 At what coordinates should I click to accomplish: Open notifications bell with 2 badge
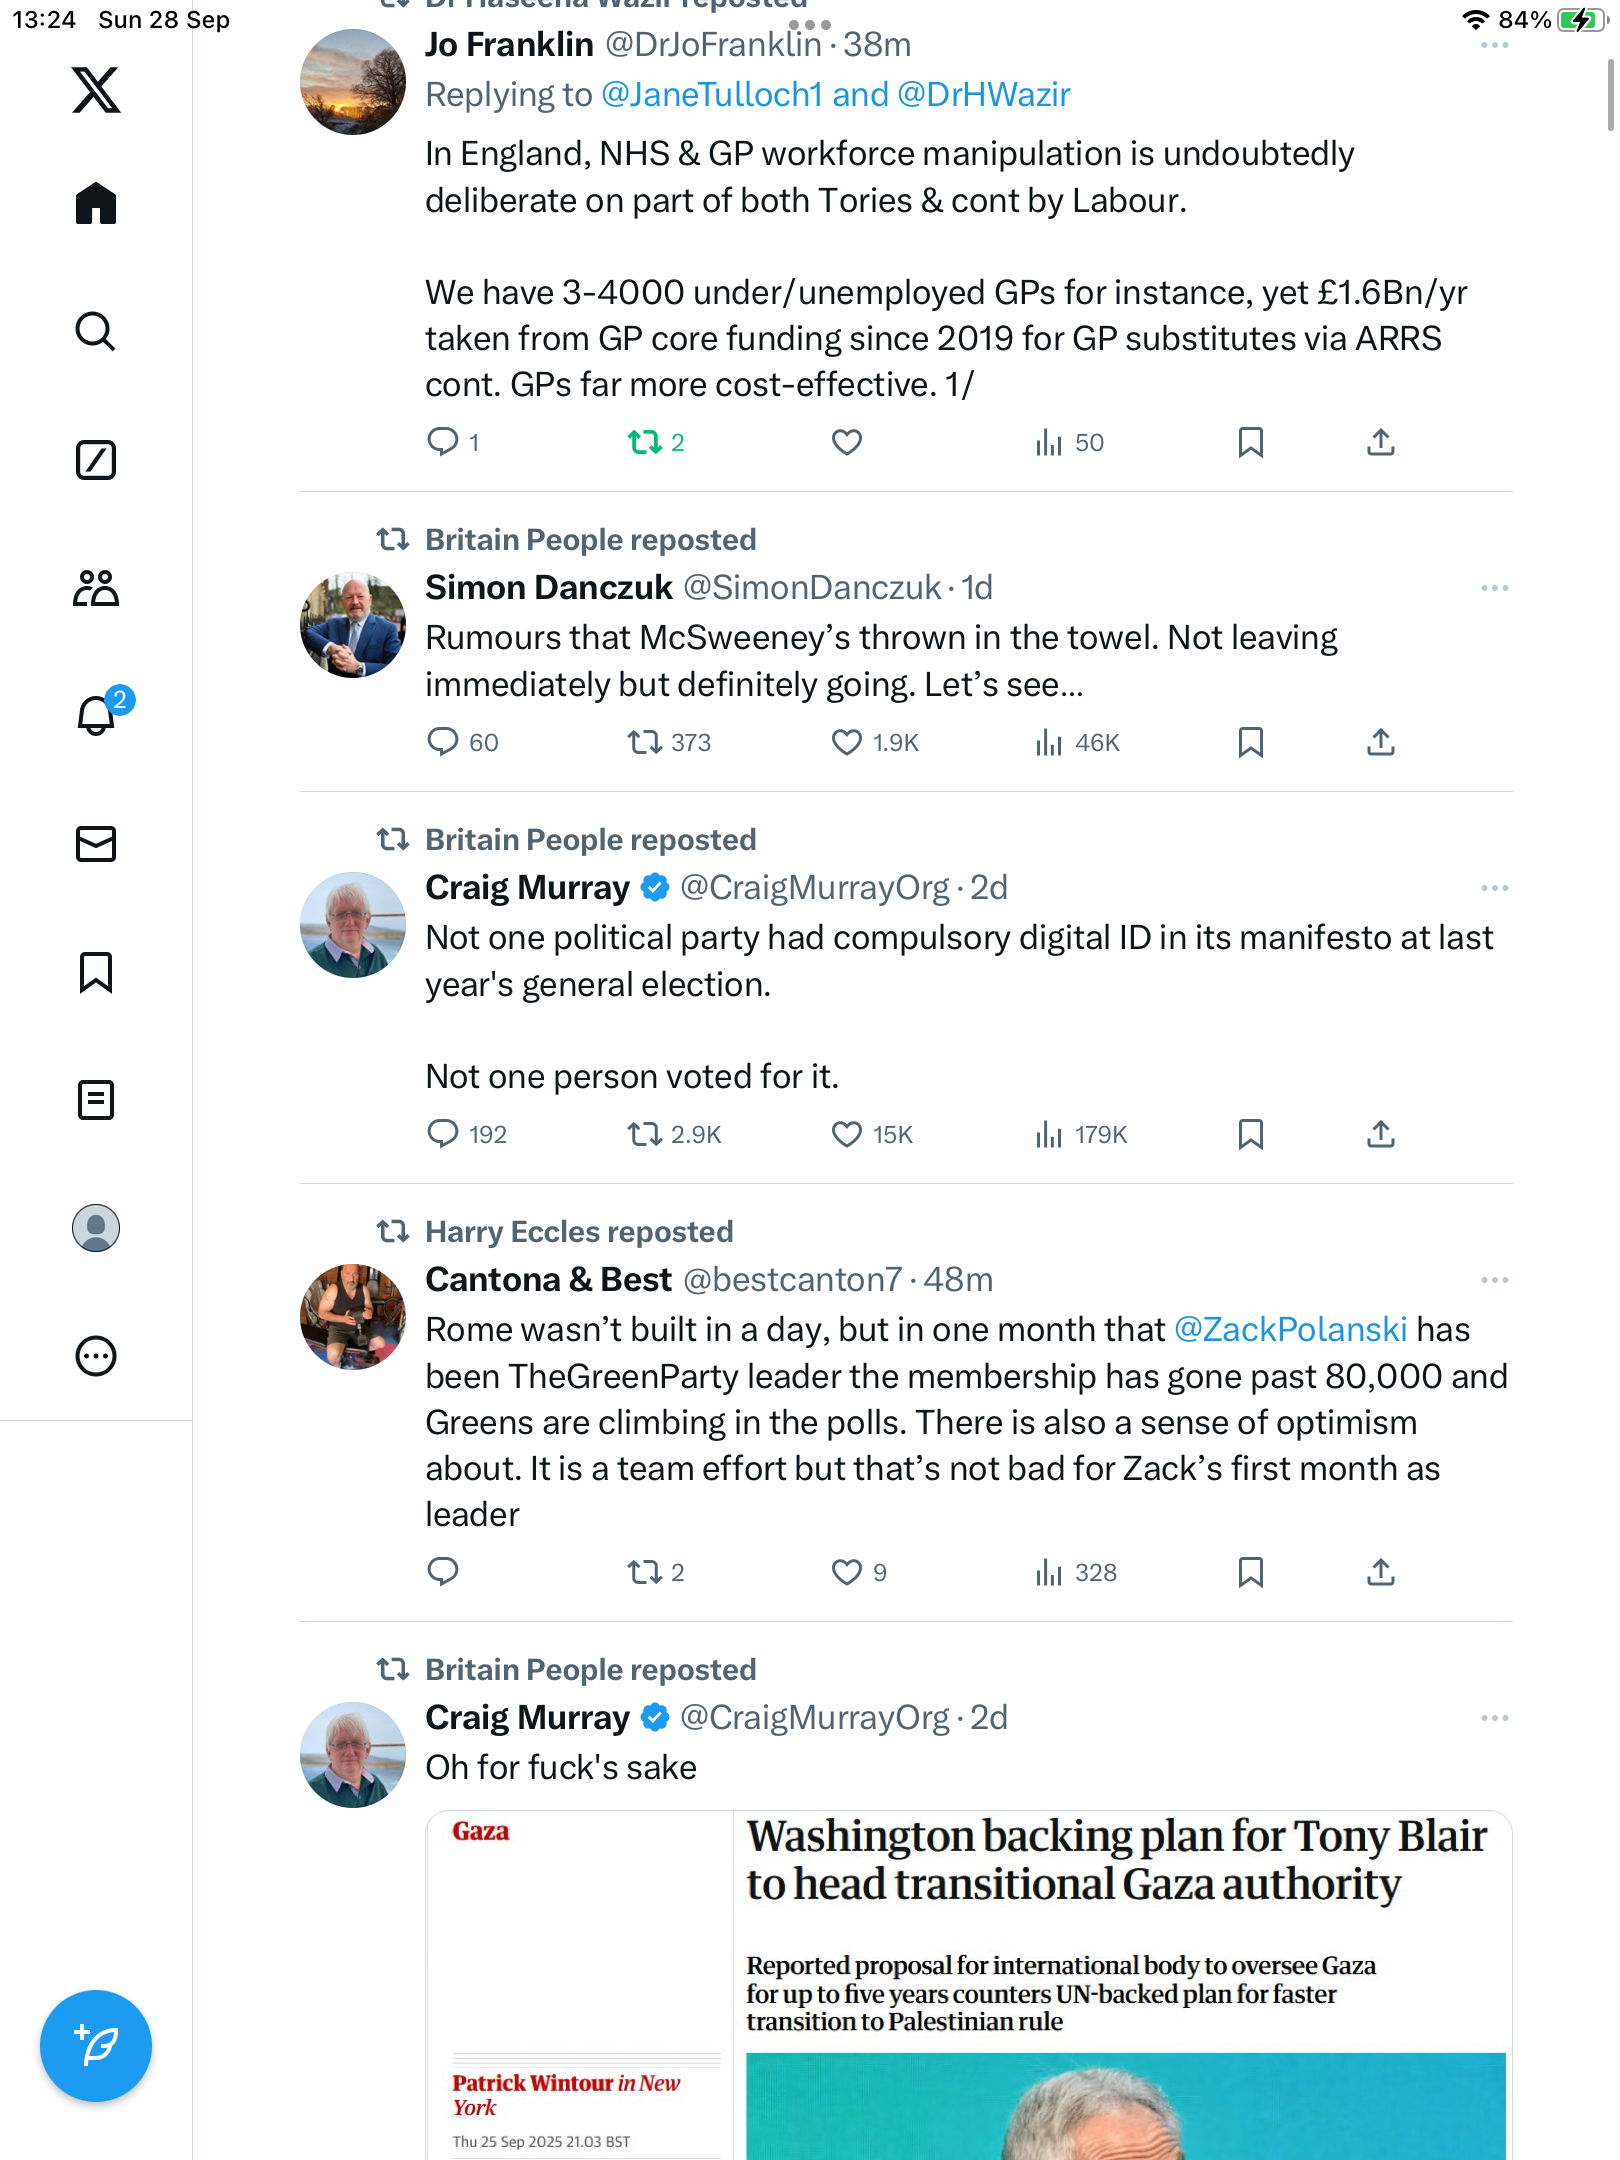coord(98,715)
